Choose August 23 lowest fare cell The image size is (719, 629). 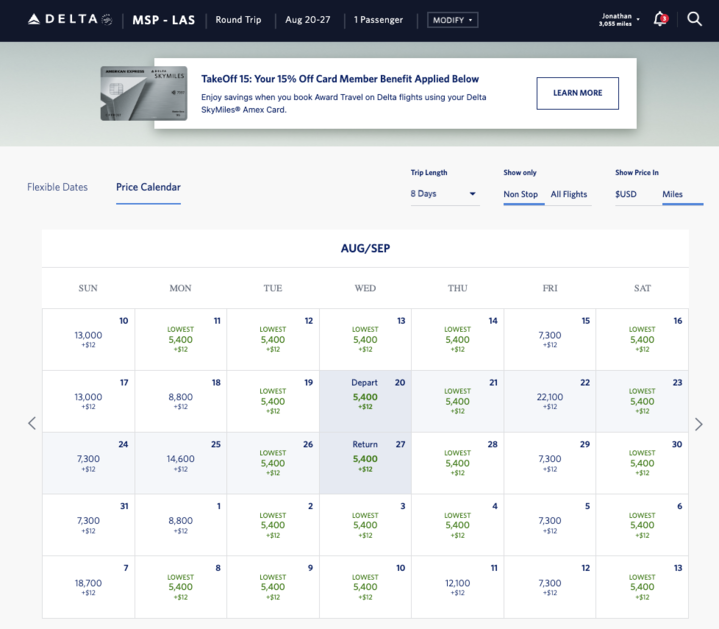[x=642, y=401]
